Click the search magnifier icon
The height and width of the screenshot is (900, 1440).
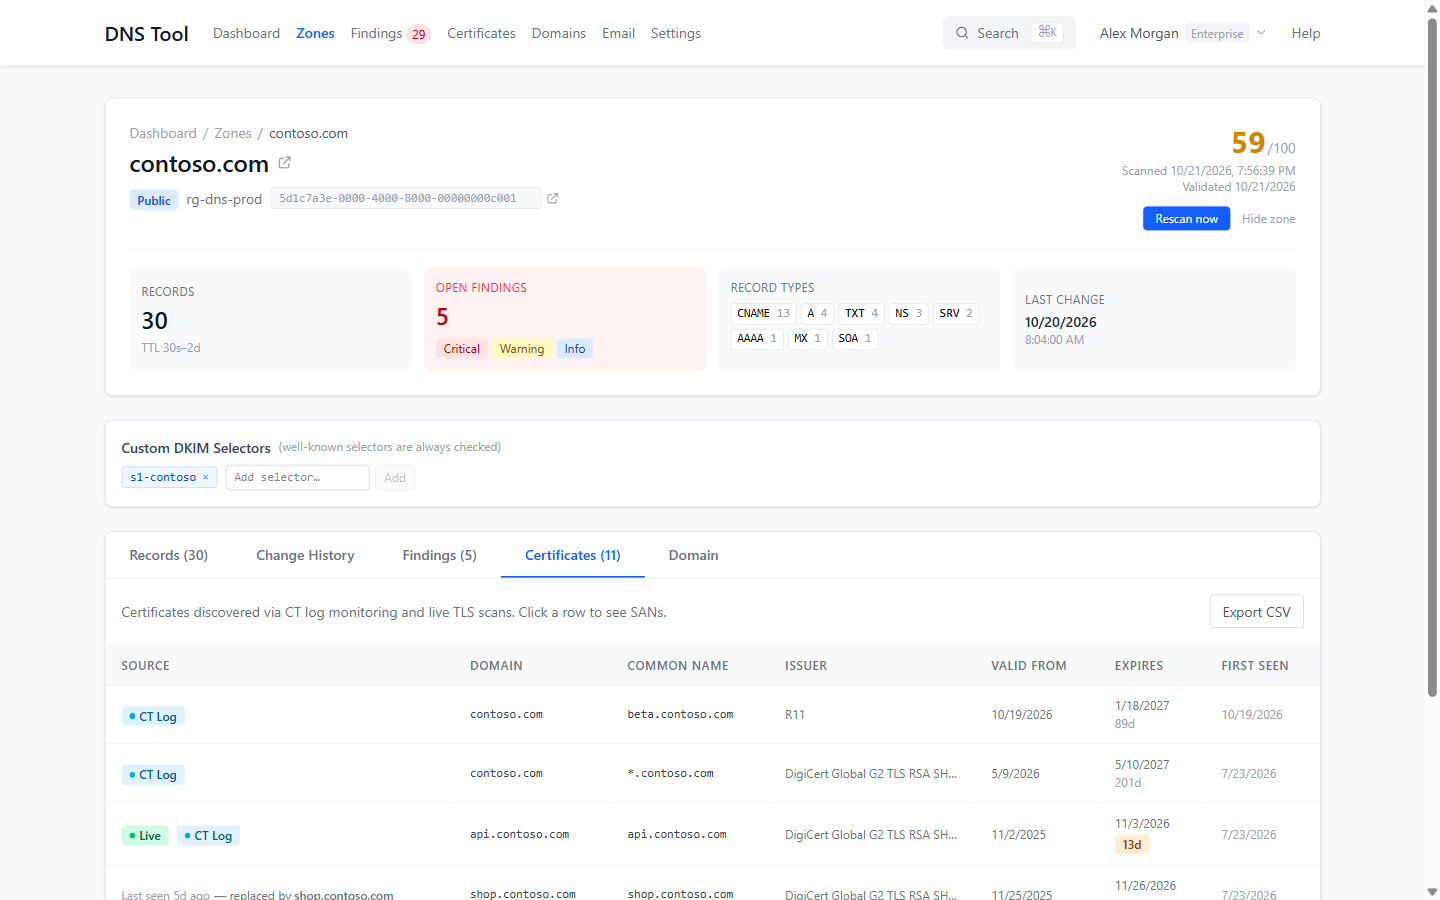click(x=962, y=33)
